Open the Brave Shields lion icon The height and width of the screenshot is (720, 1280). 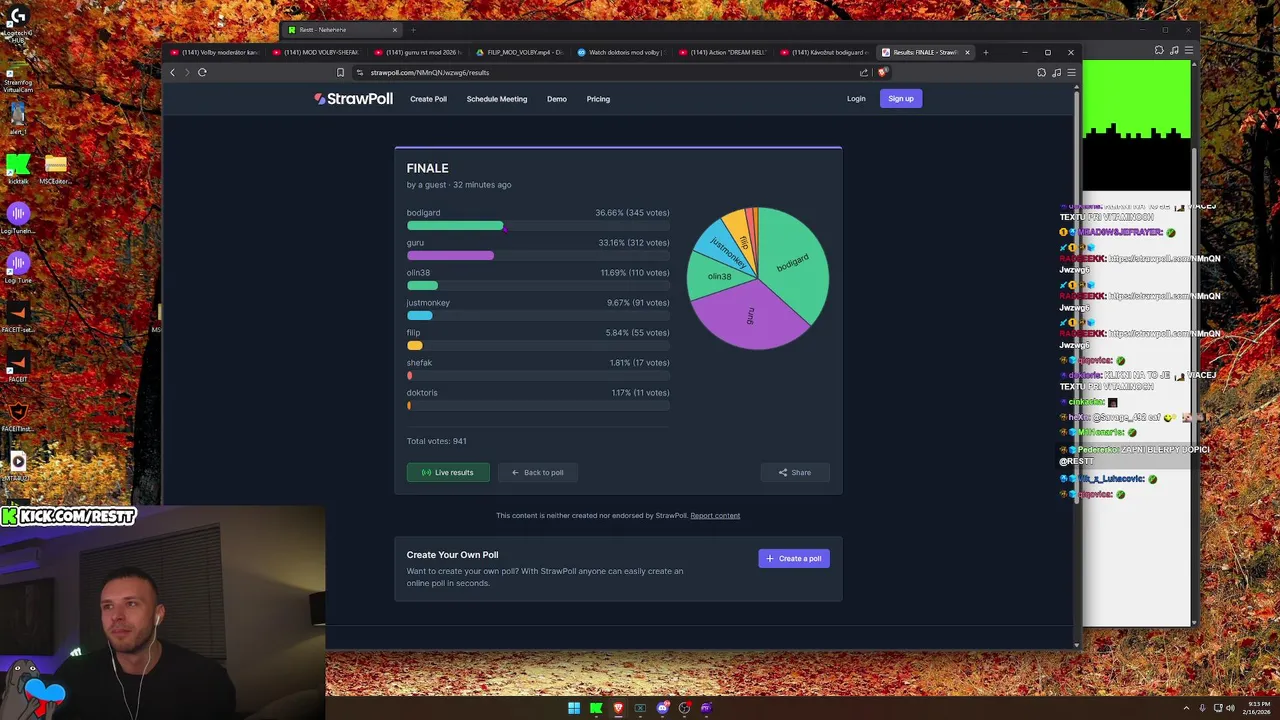tap(882, 72)
